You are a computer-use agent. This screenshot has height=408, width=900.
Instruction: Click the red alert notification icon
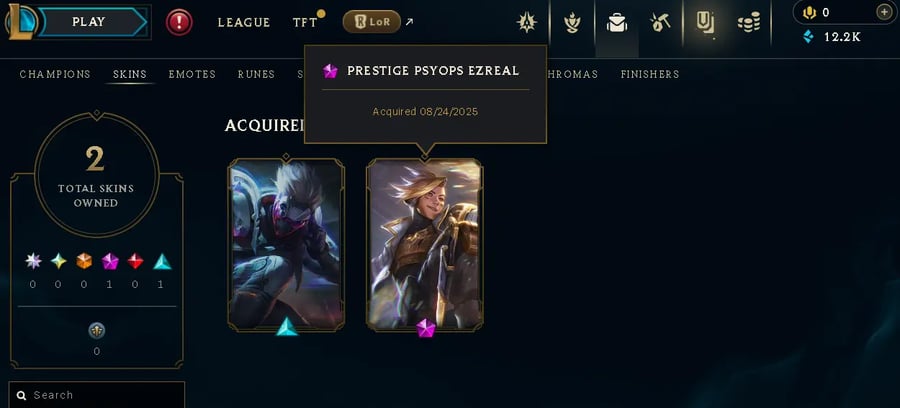coord(179,22)
